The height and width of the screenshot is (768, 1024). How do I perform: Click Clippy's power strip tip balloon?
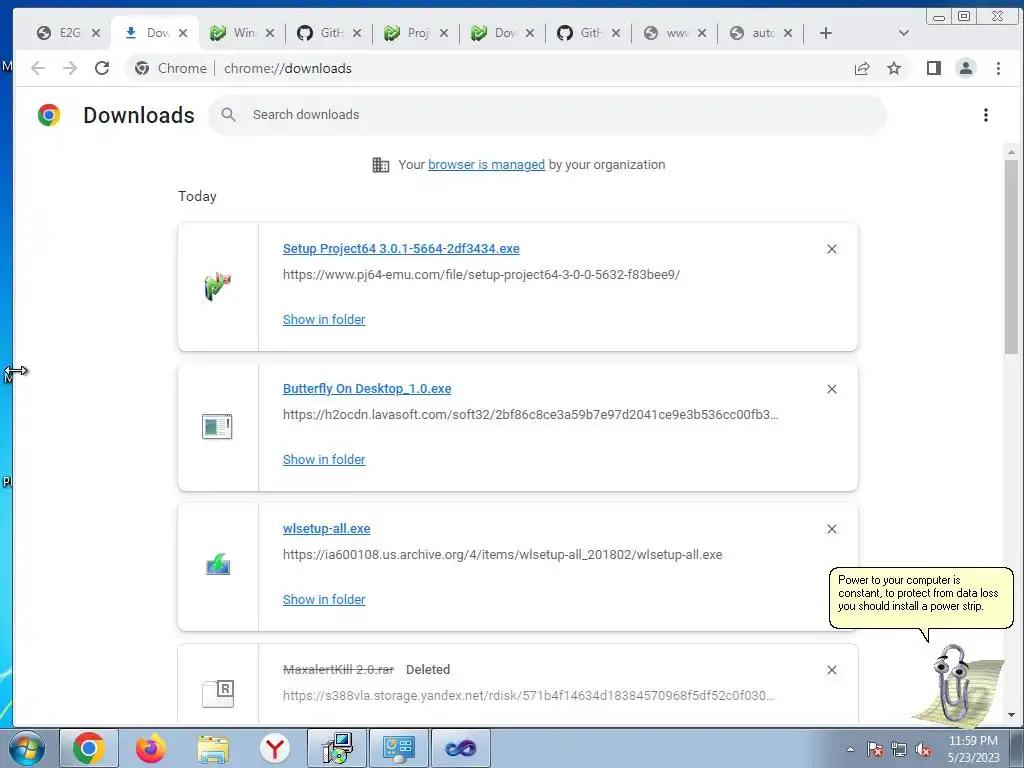921,598
